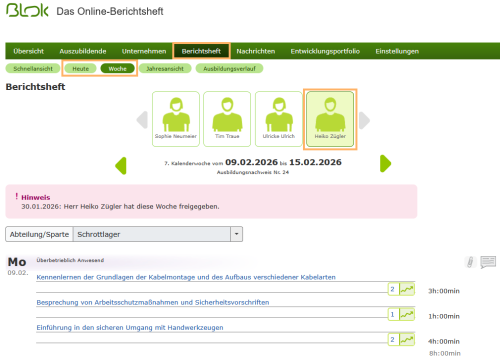Switch to the Ausbildungsverlauf view
500x360 pixels.
coord(229,68)
